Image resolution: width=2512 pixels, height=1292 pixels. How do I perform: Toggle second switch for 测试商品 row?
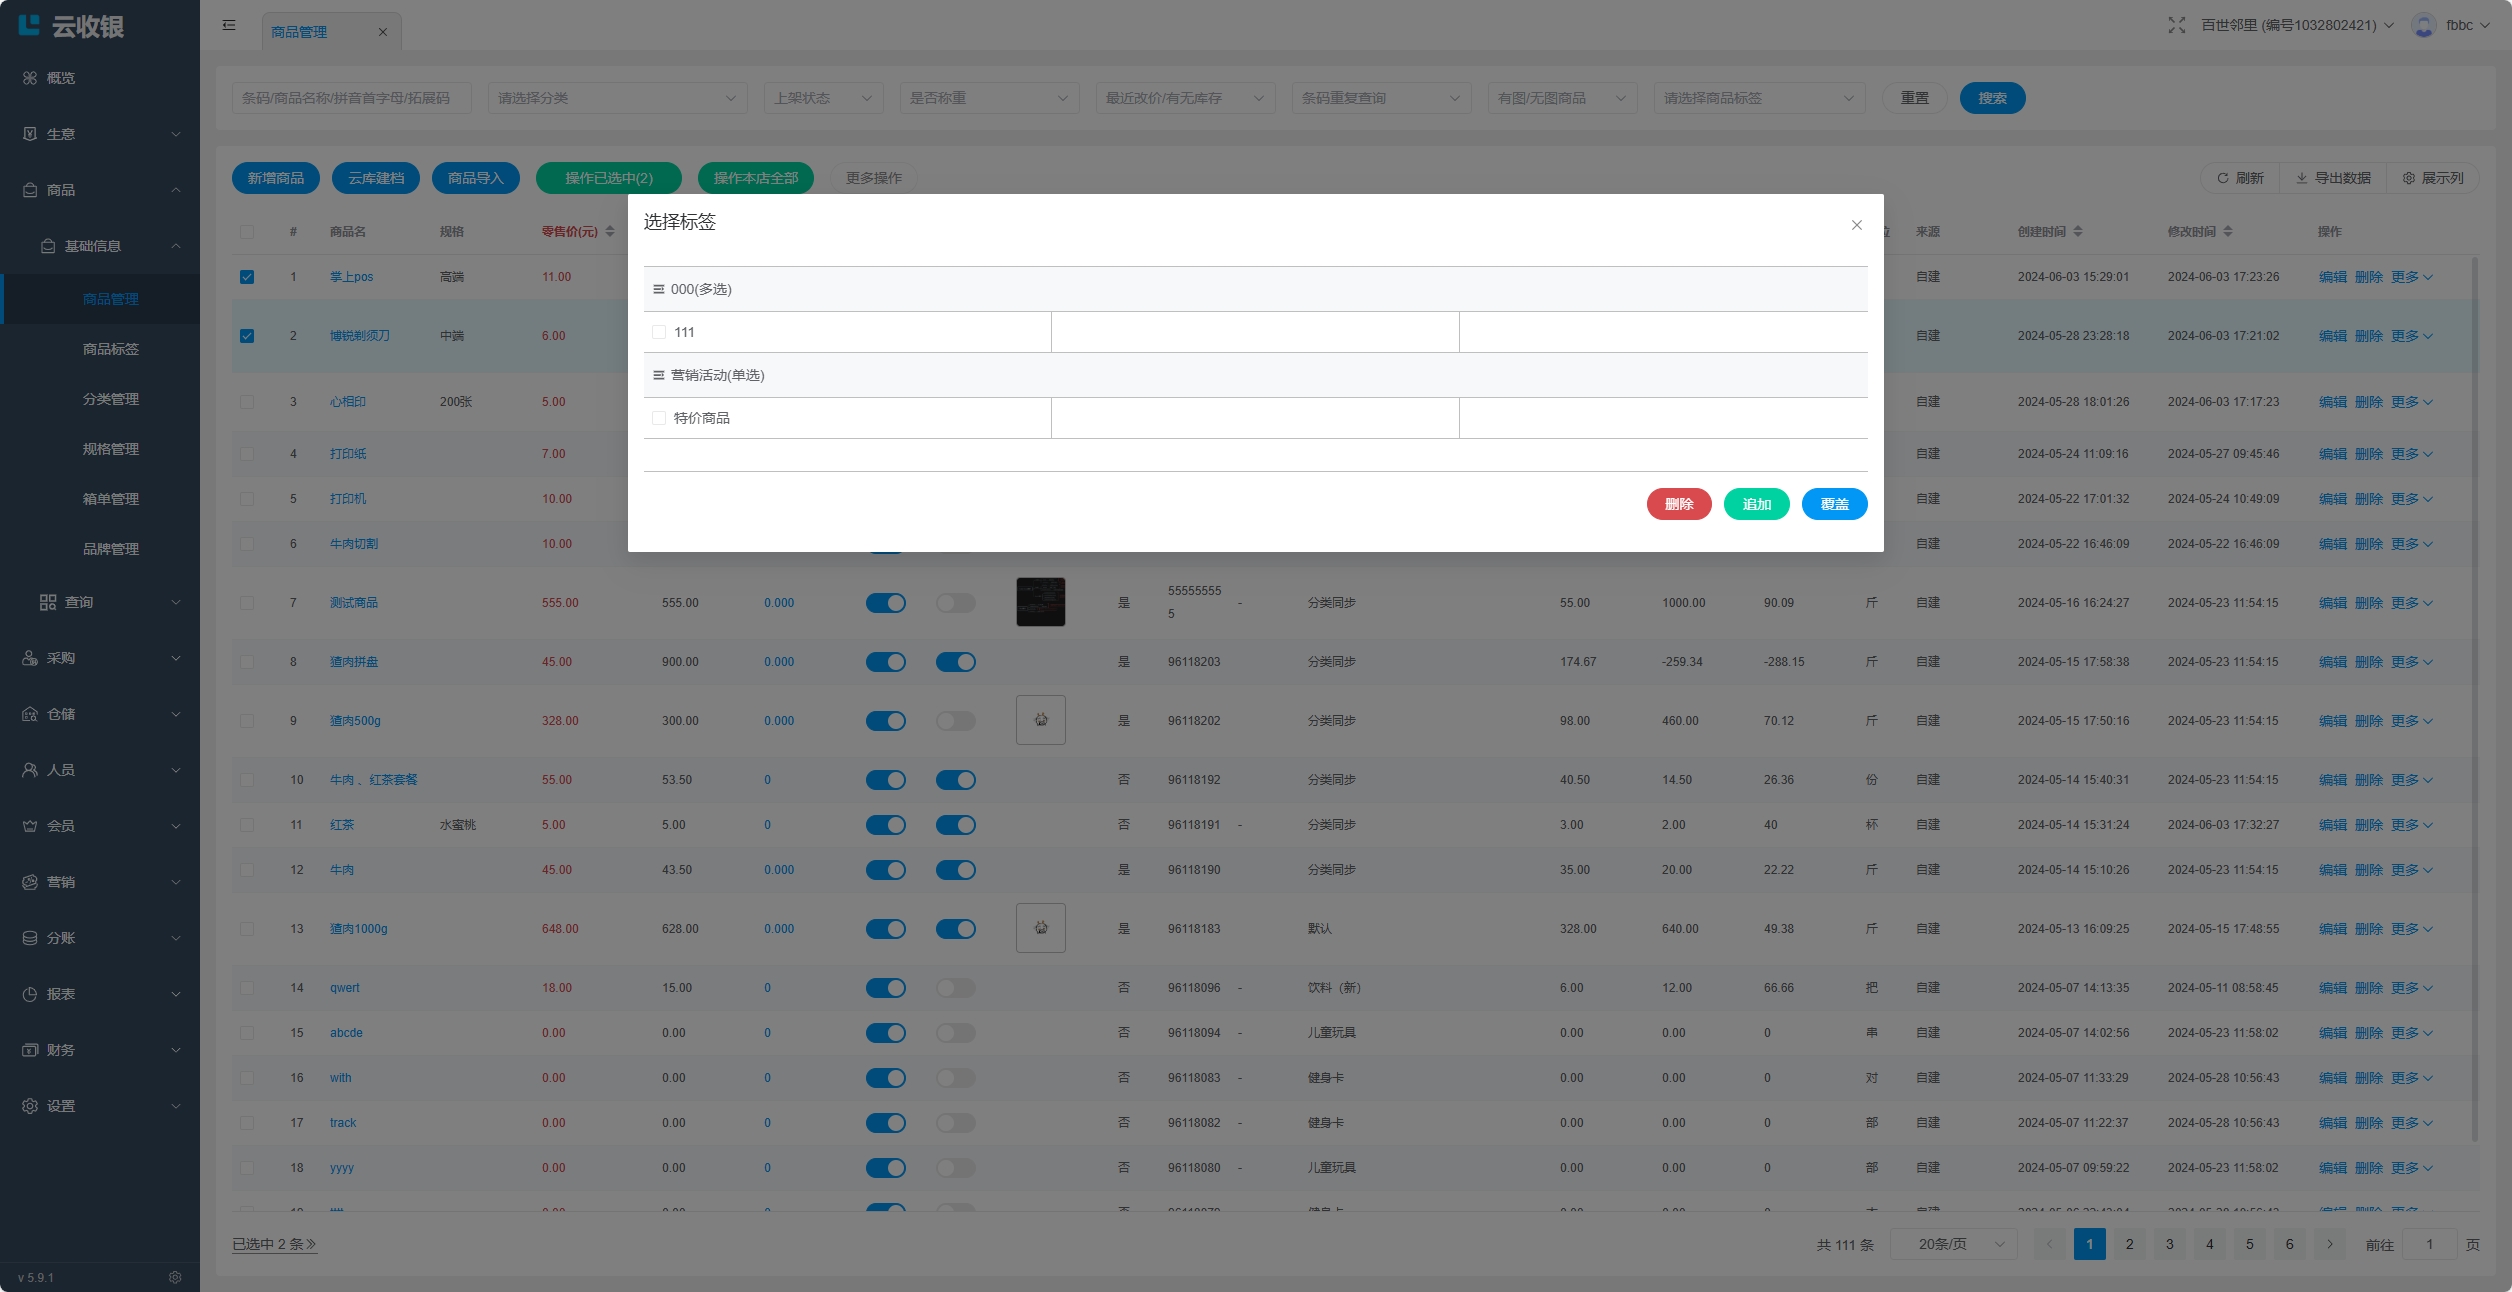coord(955,603)
